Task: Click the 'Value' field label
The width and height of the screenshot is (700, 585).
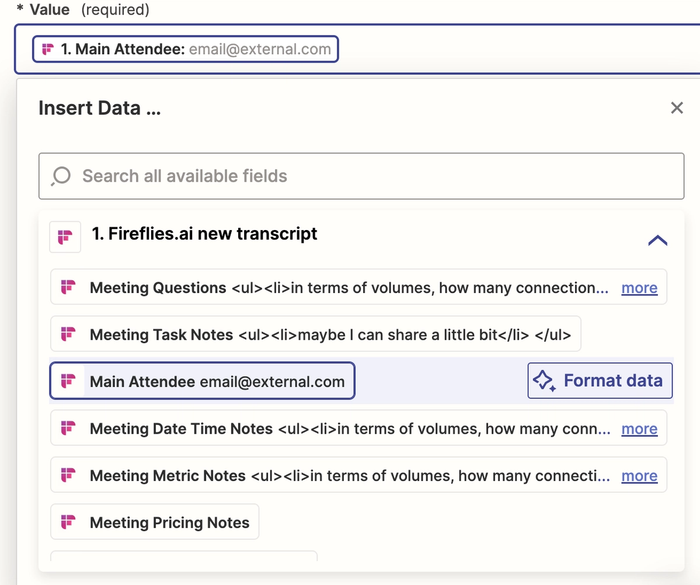Action: point(50,9)
